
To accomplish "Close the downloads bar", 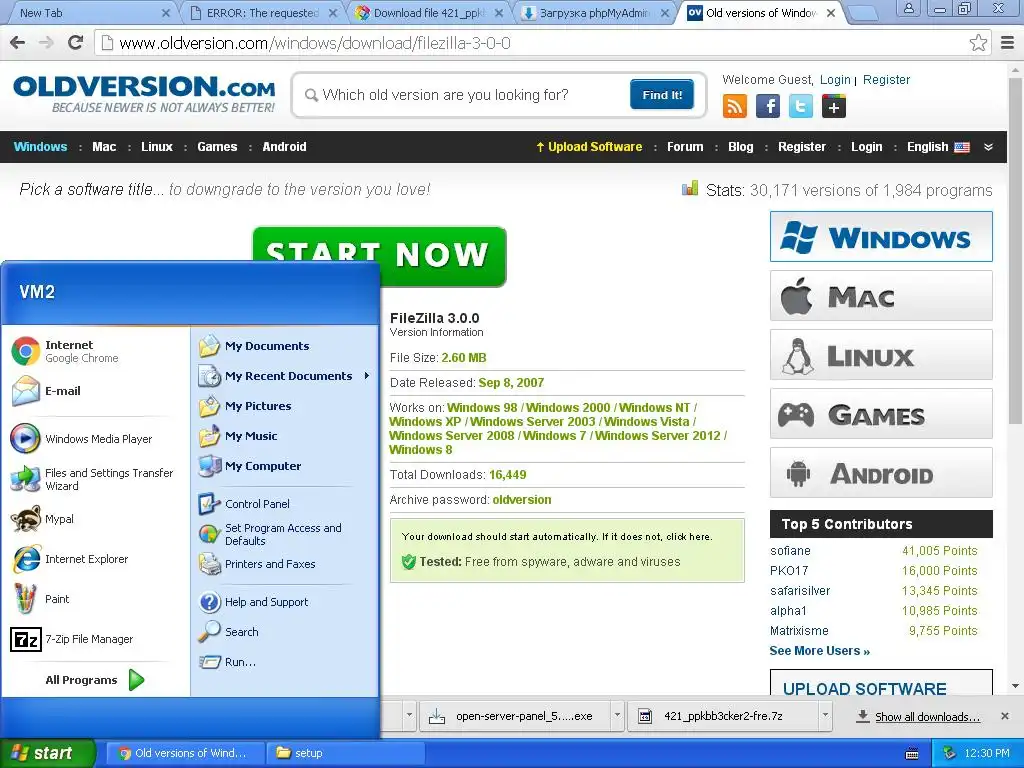I will (x=1005, y=716).
